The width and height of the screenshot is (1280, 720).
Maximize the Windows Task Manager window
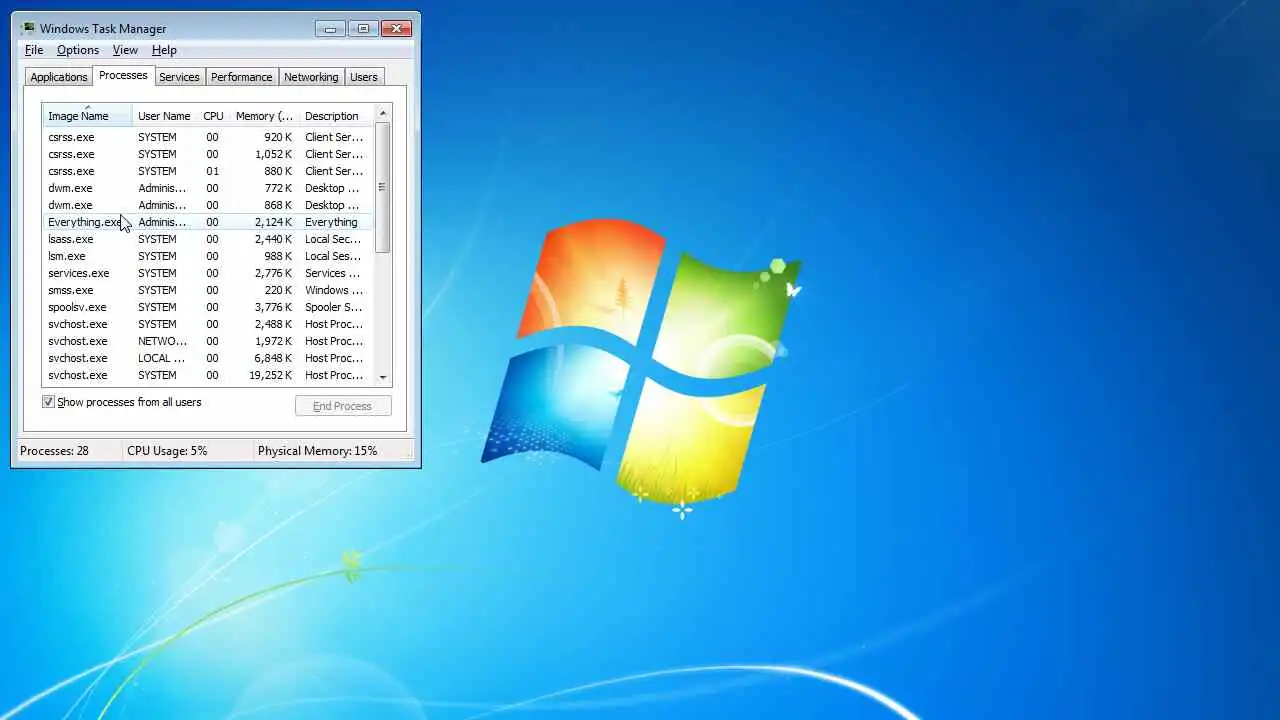[363, 28]
